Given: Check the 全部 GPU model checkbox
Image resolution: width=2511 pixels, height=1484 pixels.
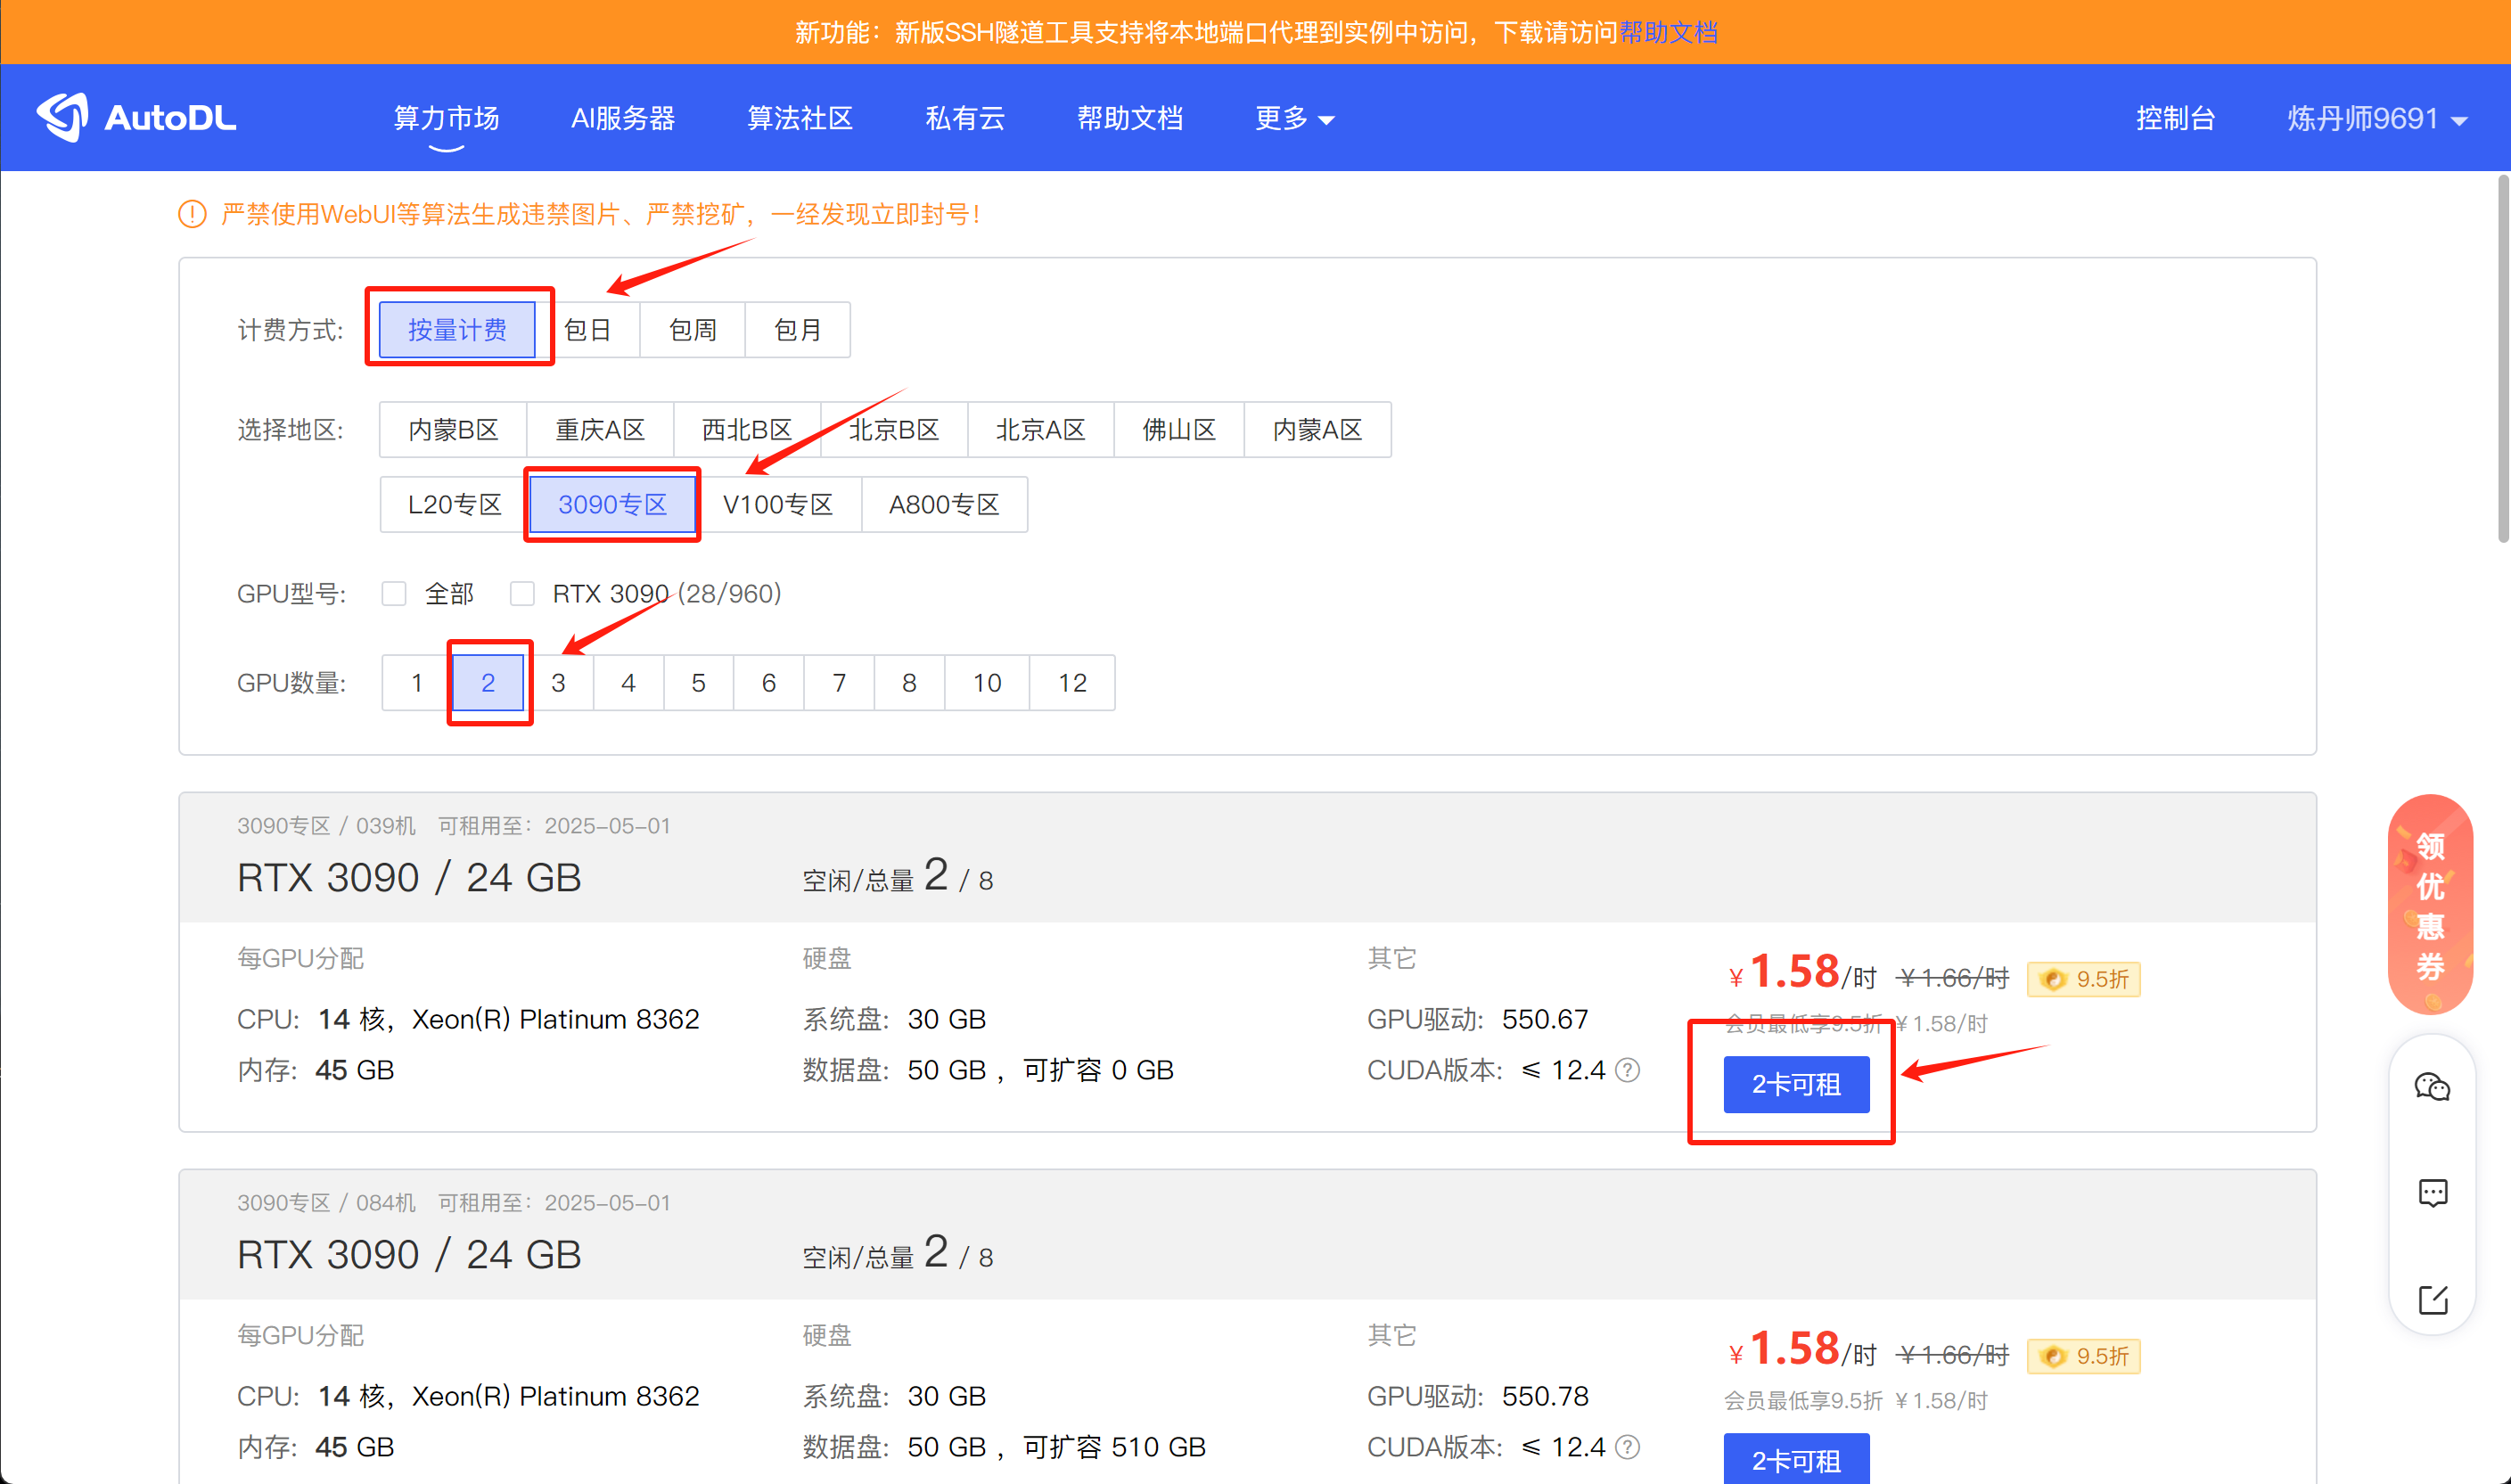Looking at the screenshot, I should tap(394, 594).
